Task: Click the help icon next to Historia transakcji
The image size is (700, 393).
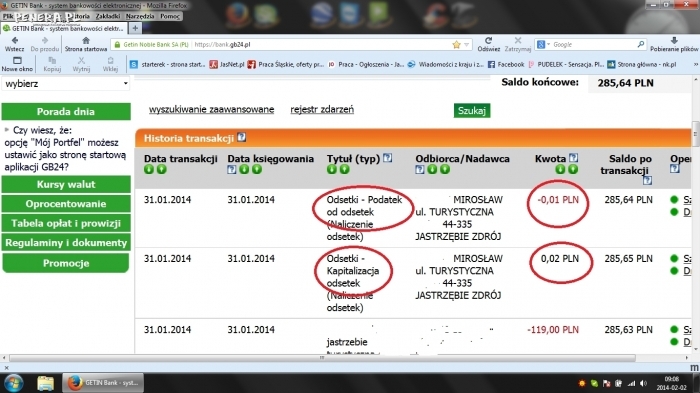Action: 242,138
